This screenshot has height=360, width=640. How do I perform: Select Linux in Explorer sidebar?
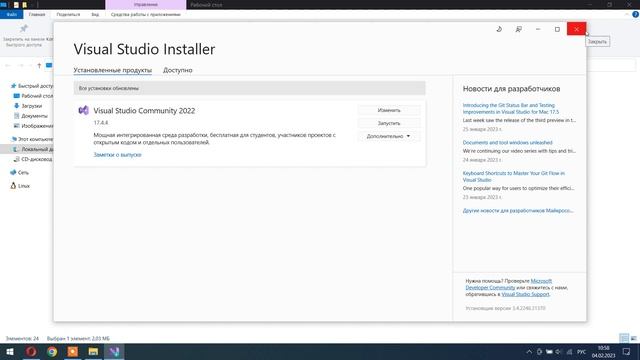(x=20, y=186)
